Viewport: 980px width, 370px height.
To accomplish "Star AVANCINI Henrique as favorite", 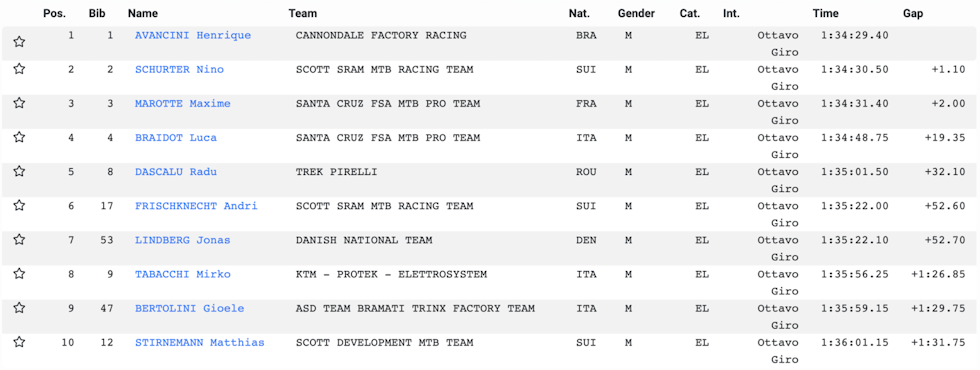I will click(x=19, y=42).
